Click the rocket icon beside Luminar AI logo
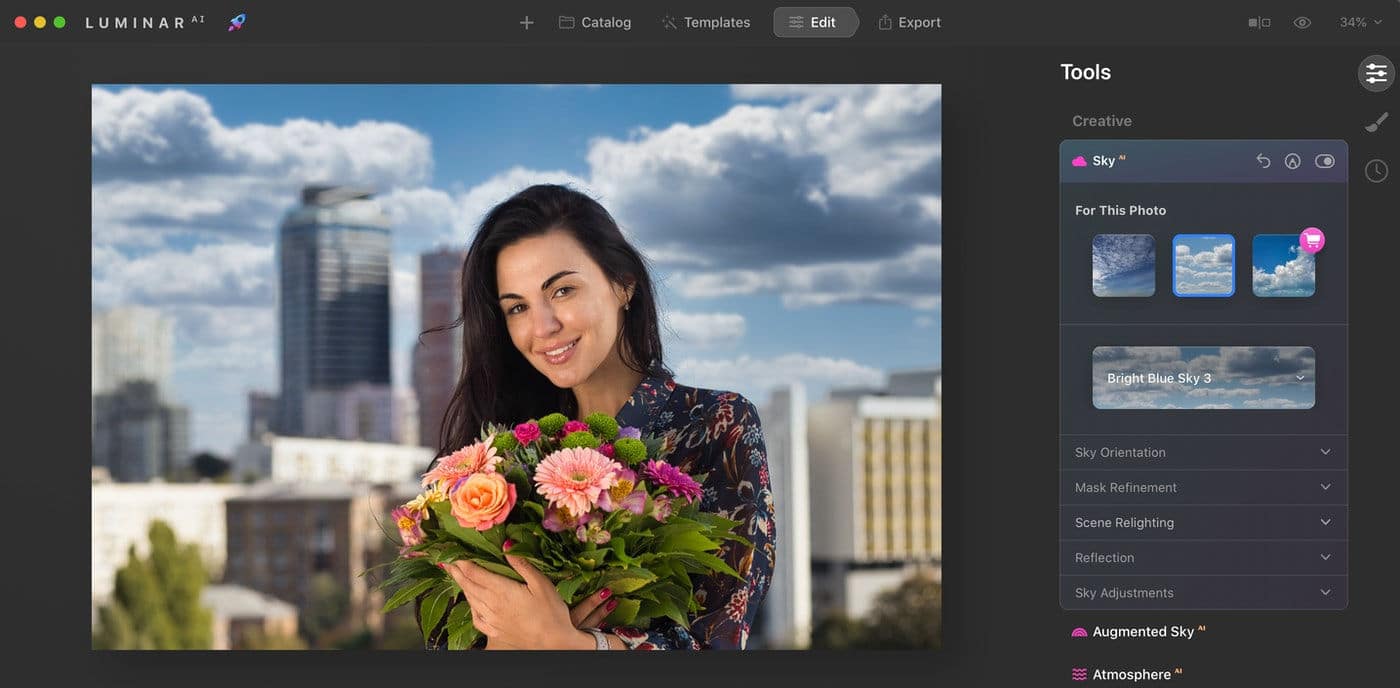 click(x=237, y=22)
